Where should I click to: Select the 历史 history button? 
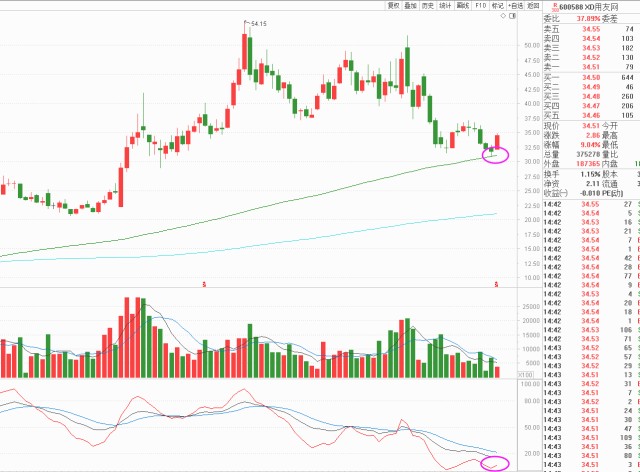click(x=427, y=5)
